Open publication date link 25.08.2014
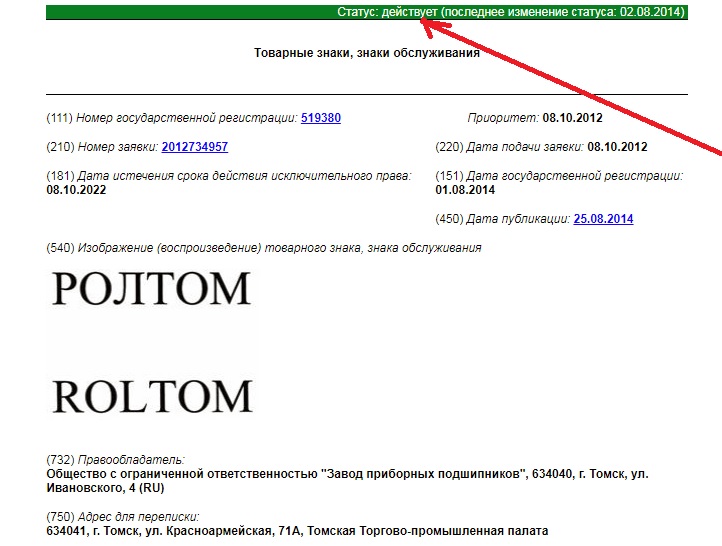Viewport: 722px width, 546px height. tap(603, 219)
